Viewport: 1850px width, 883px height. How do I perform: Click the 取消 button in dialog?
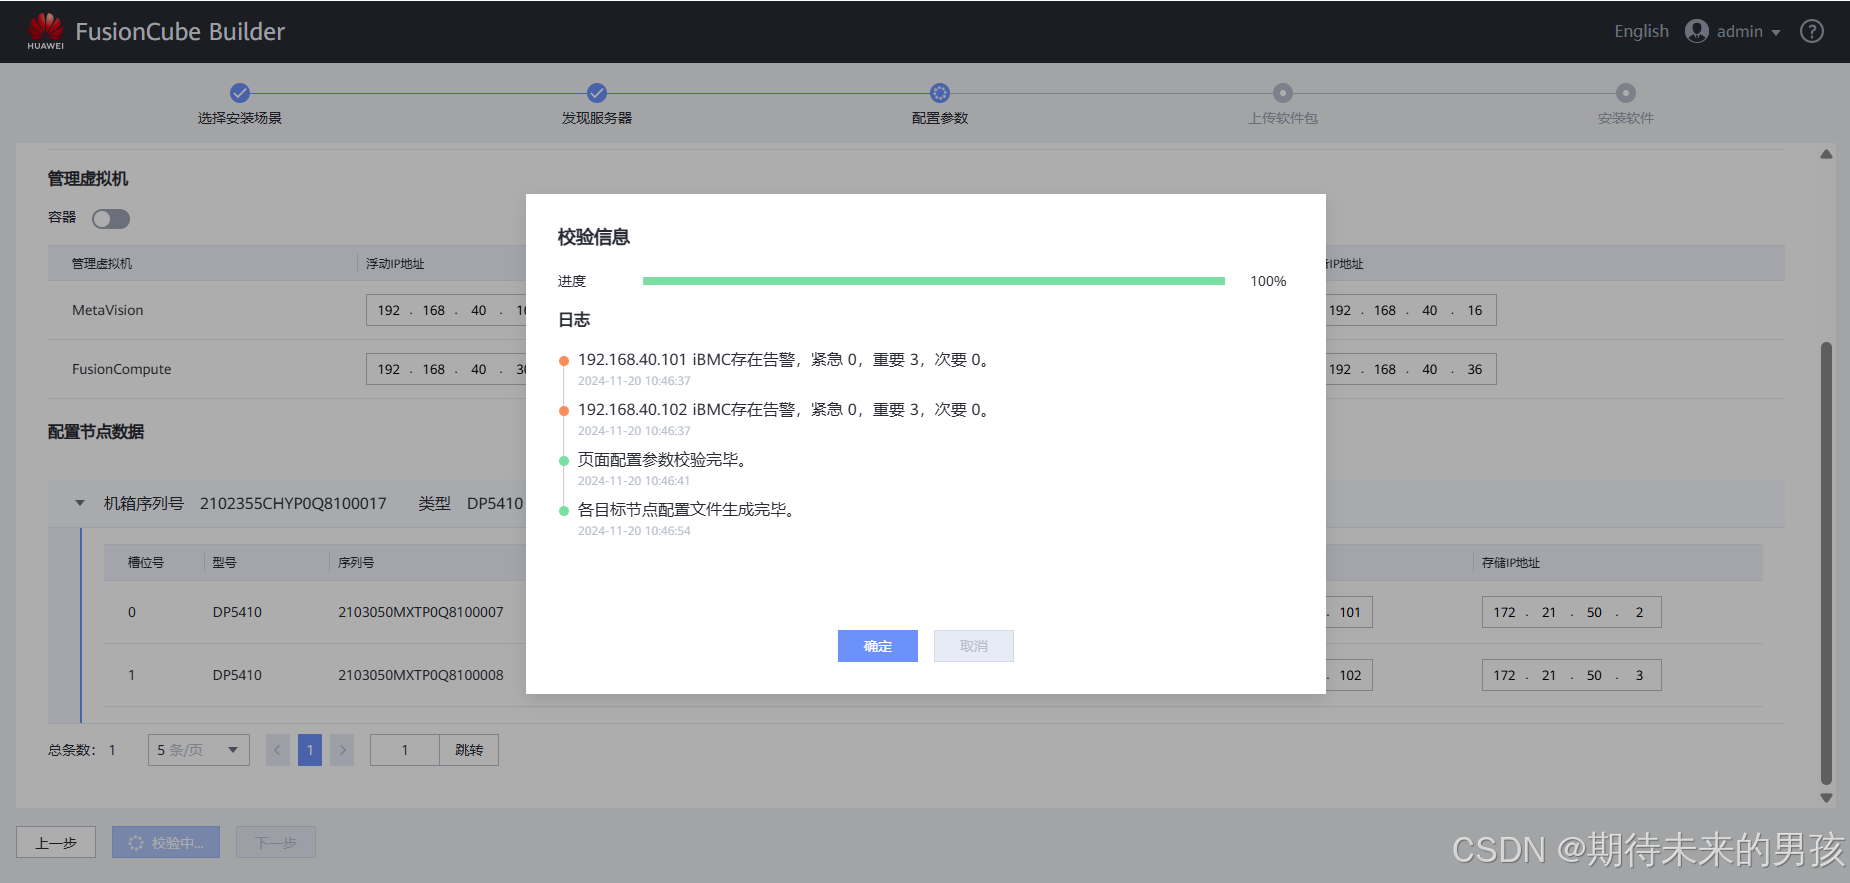[x=974, y=646]
